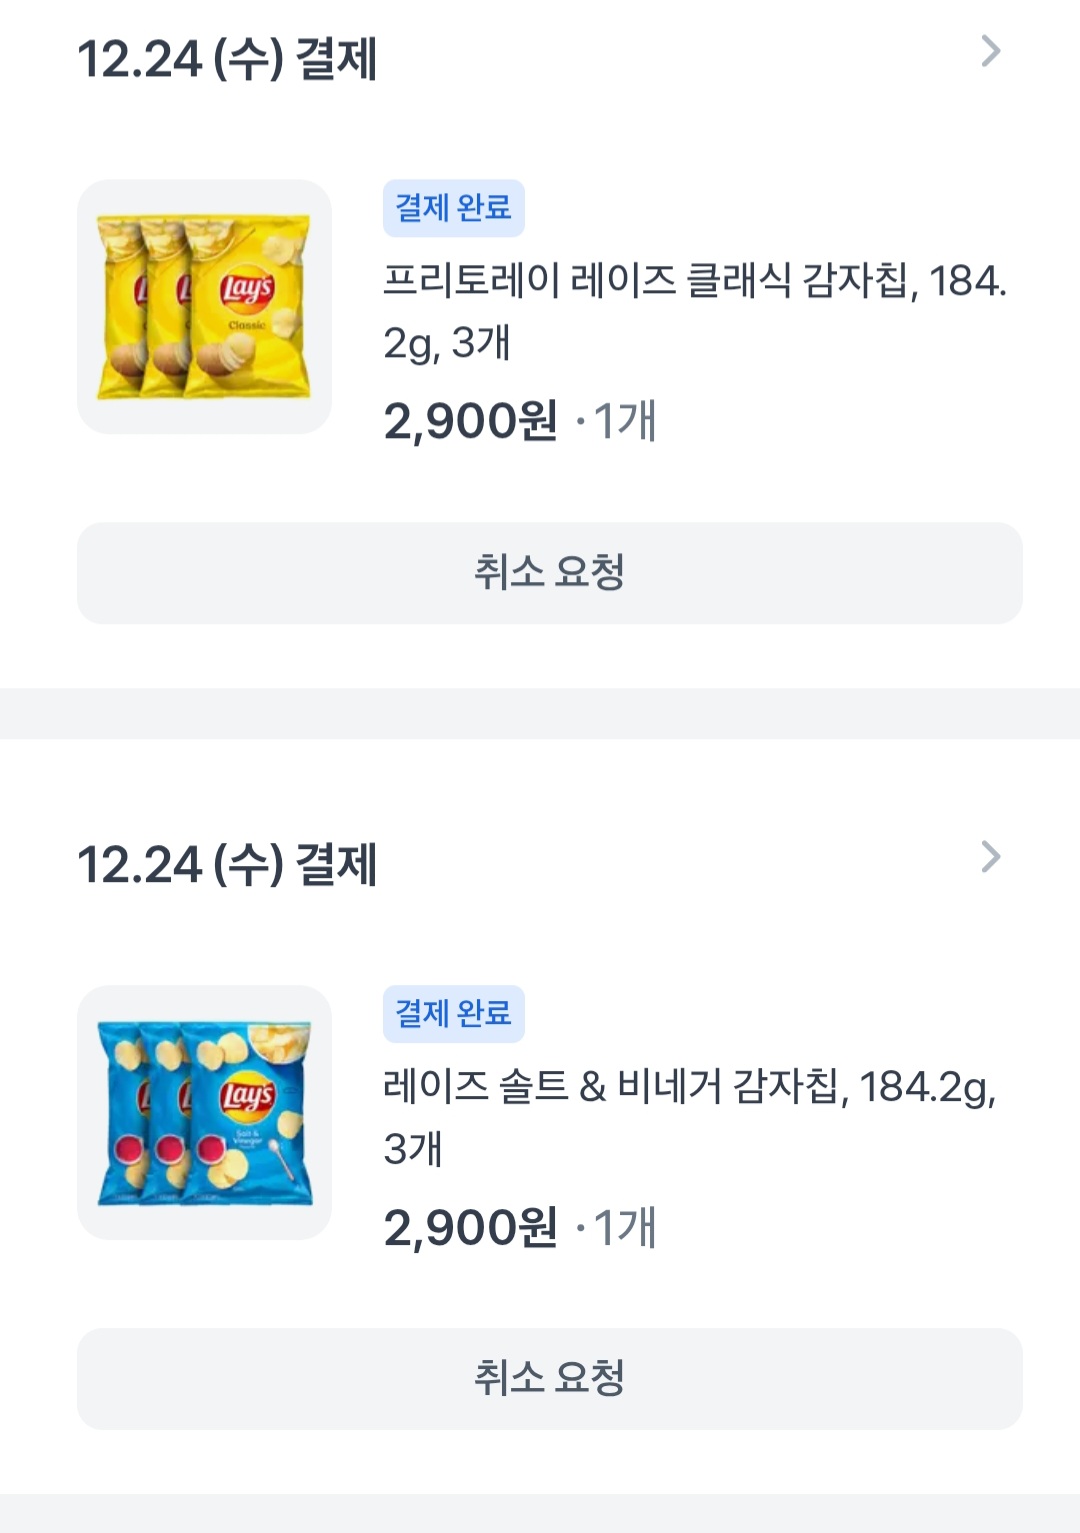The image size is (1080, 1533).
Task: Tap the first 12.24 (수) 결제 header
Action: tap(227, 59)
